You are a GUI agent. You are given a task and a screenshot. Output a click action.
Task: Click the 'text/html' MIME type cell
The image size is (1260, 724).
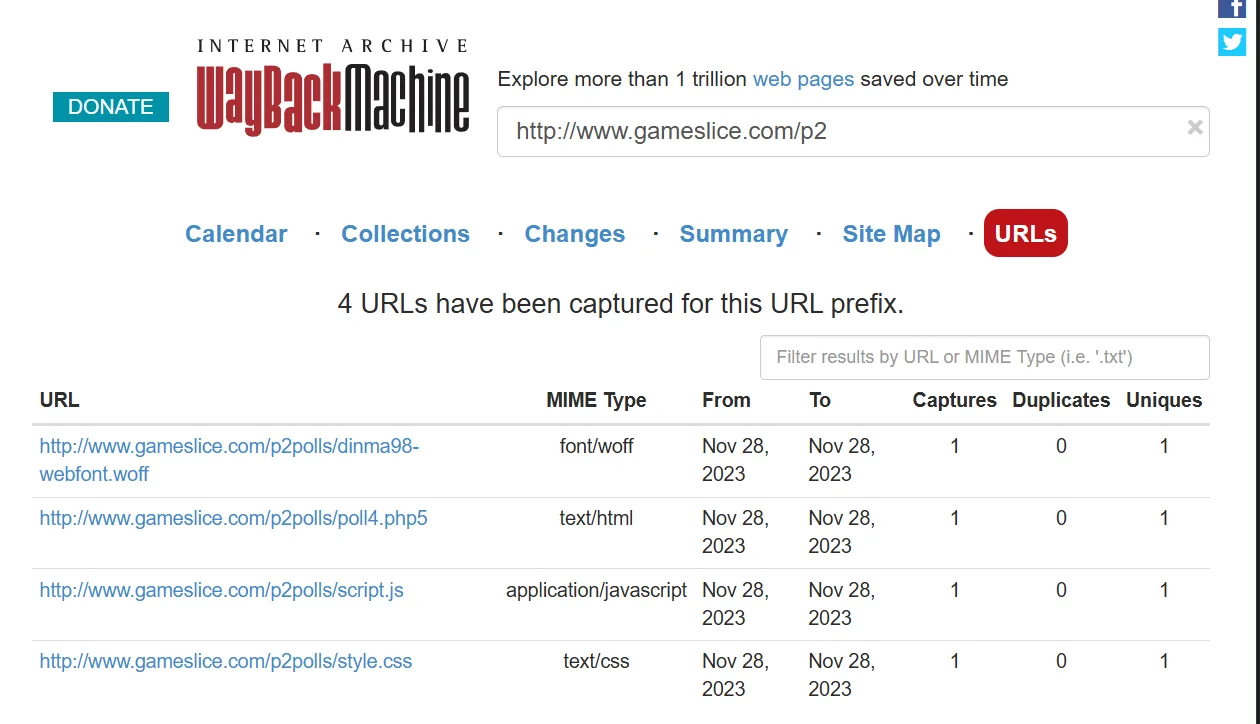(596, 518)
